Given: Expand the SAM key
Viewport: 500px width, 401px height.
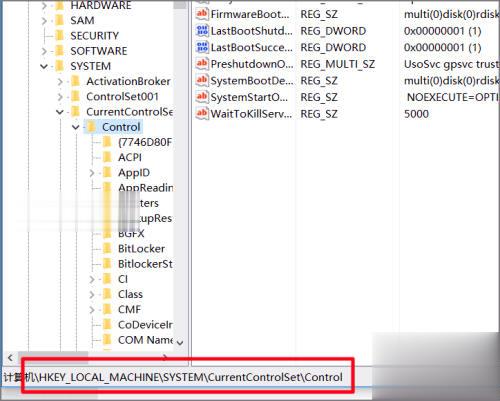Looking at the screenshot, I should pyautogui.click(x=44, y=21).
